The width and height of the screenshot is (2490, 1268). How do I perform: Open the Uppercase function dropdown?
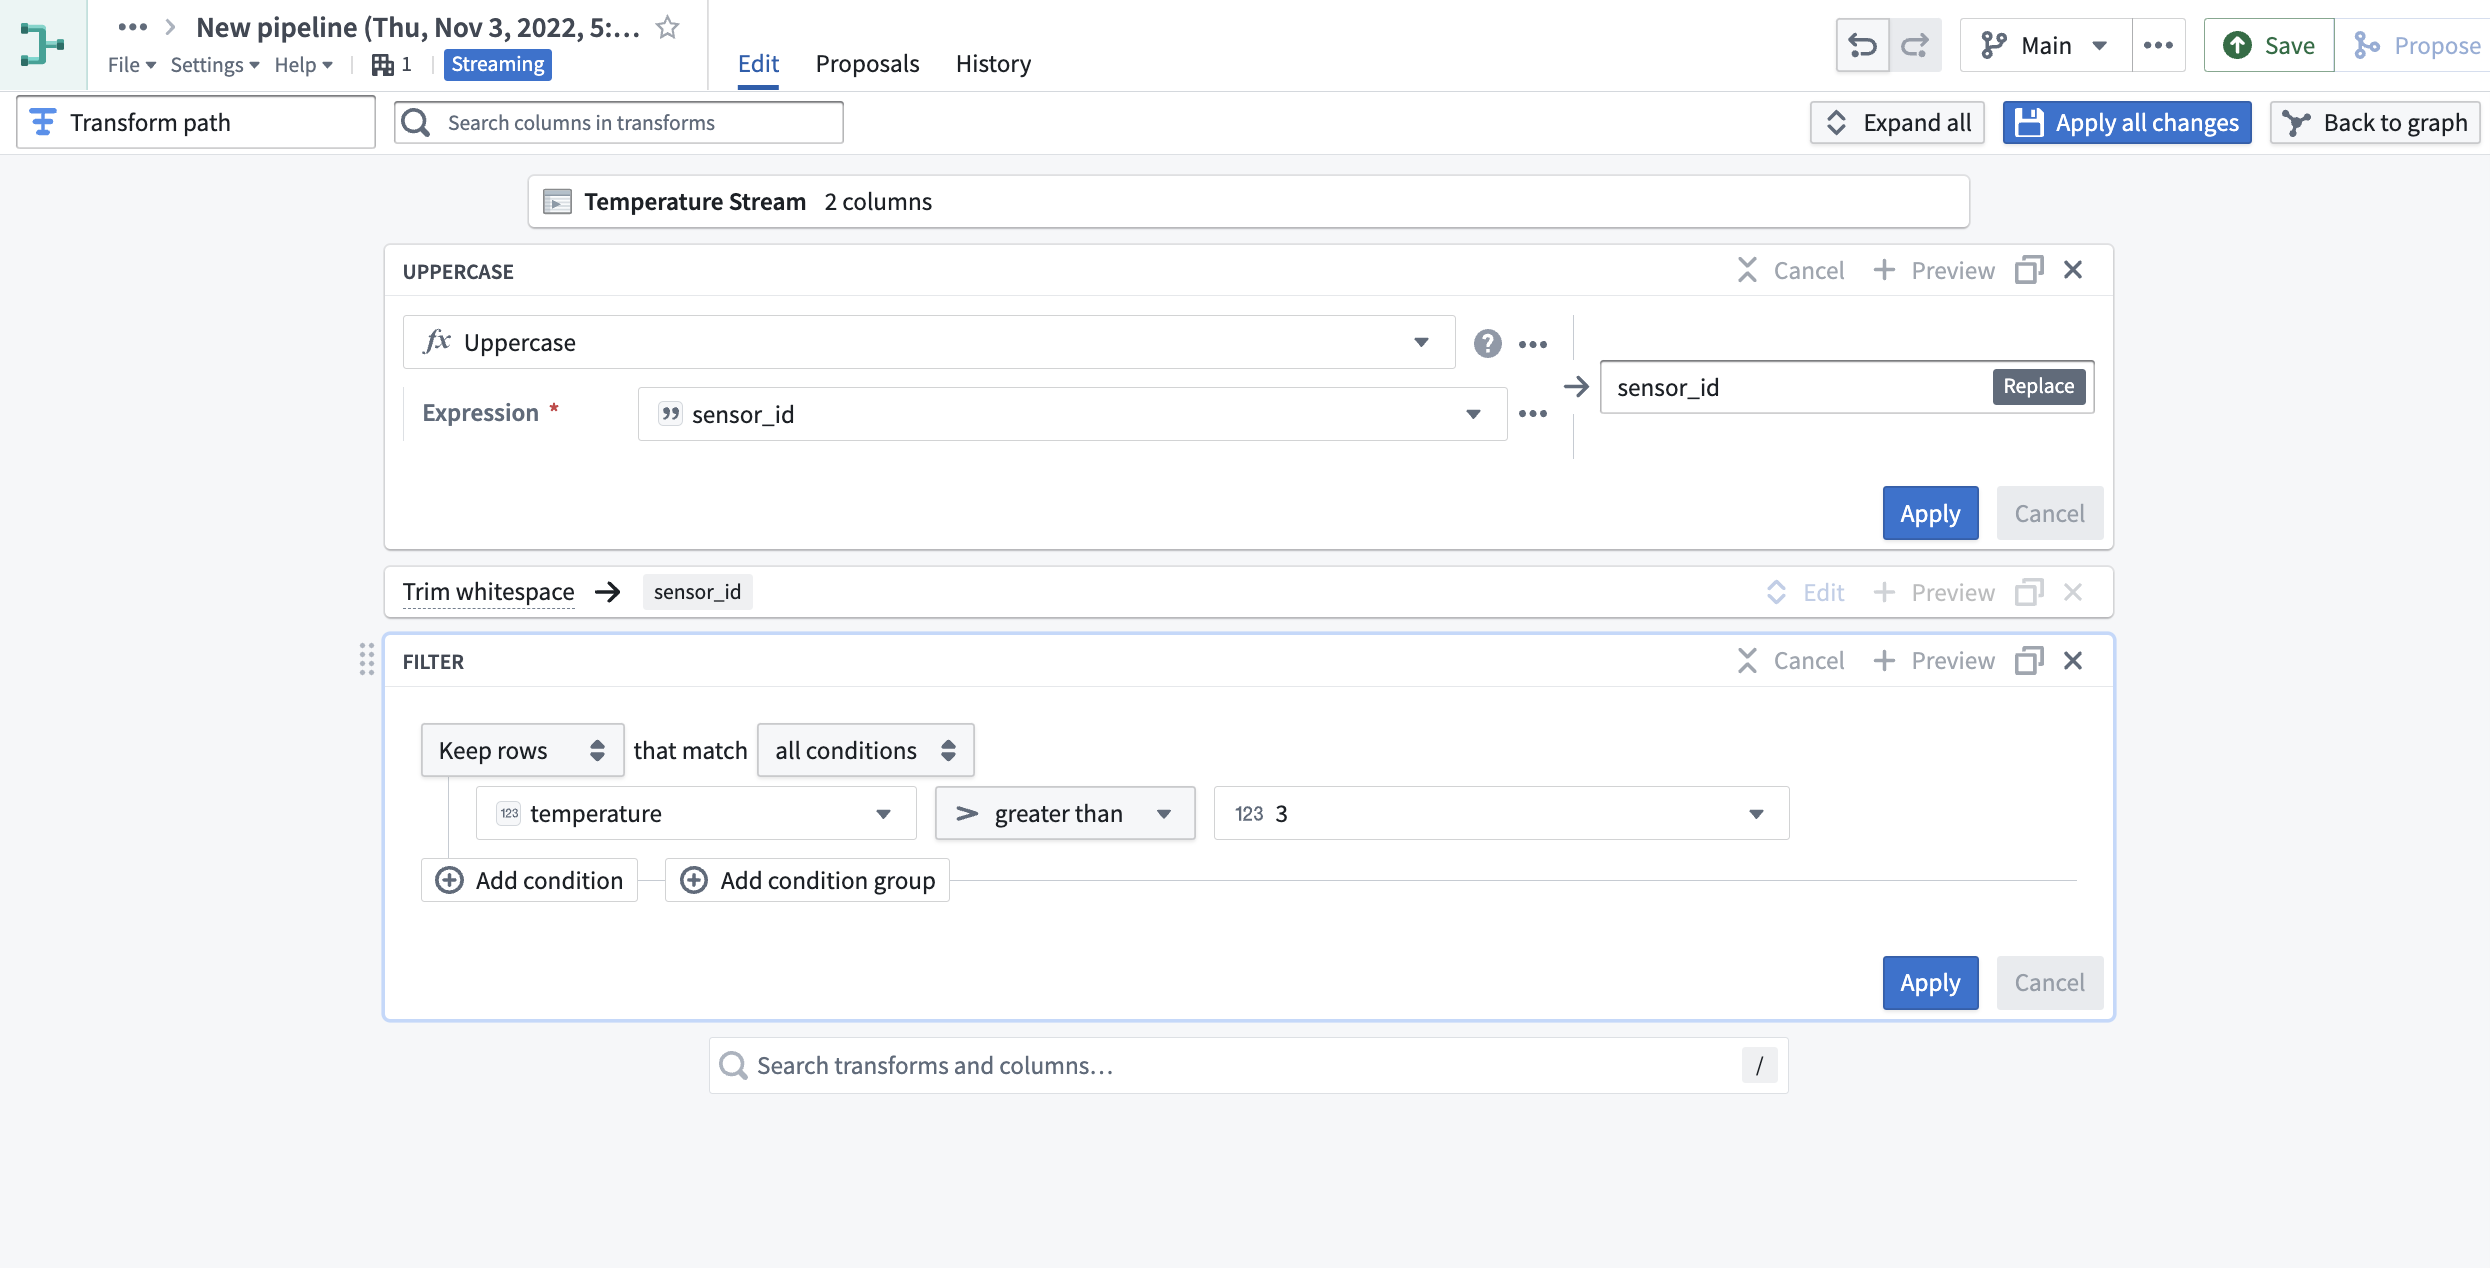tap(1423, 342)
